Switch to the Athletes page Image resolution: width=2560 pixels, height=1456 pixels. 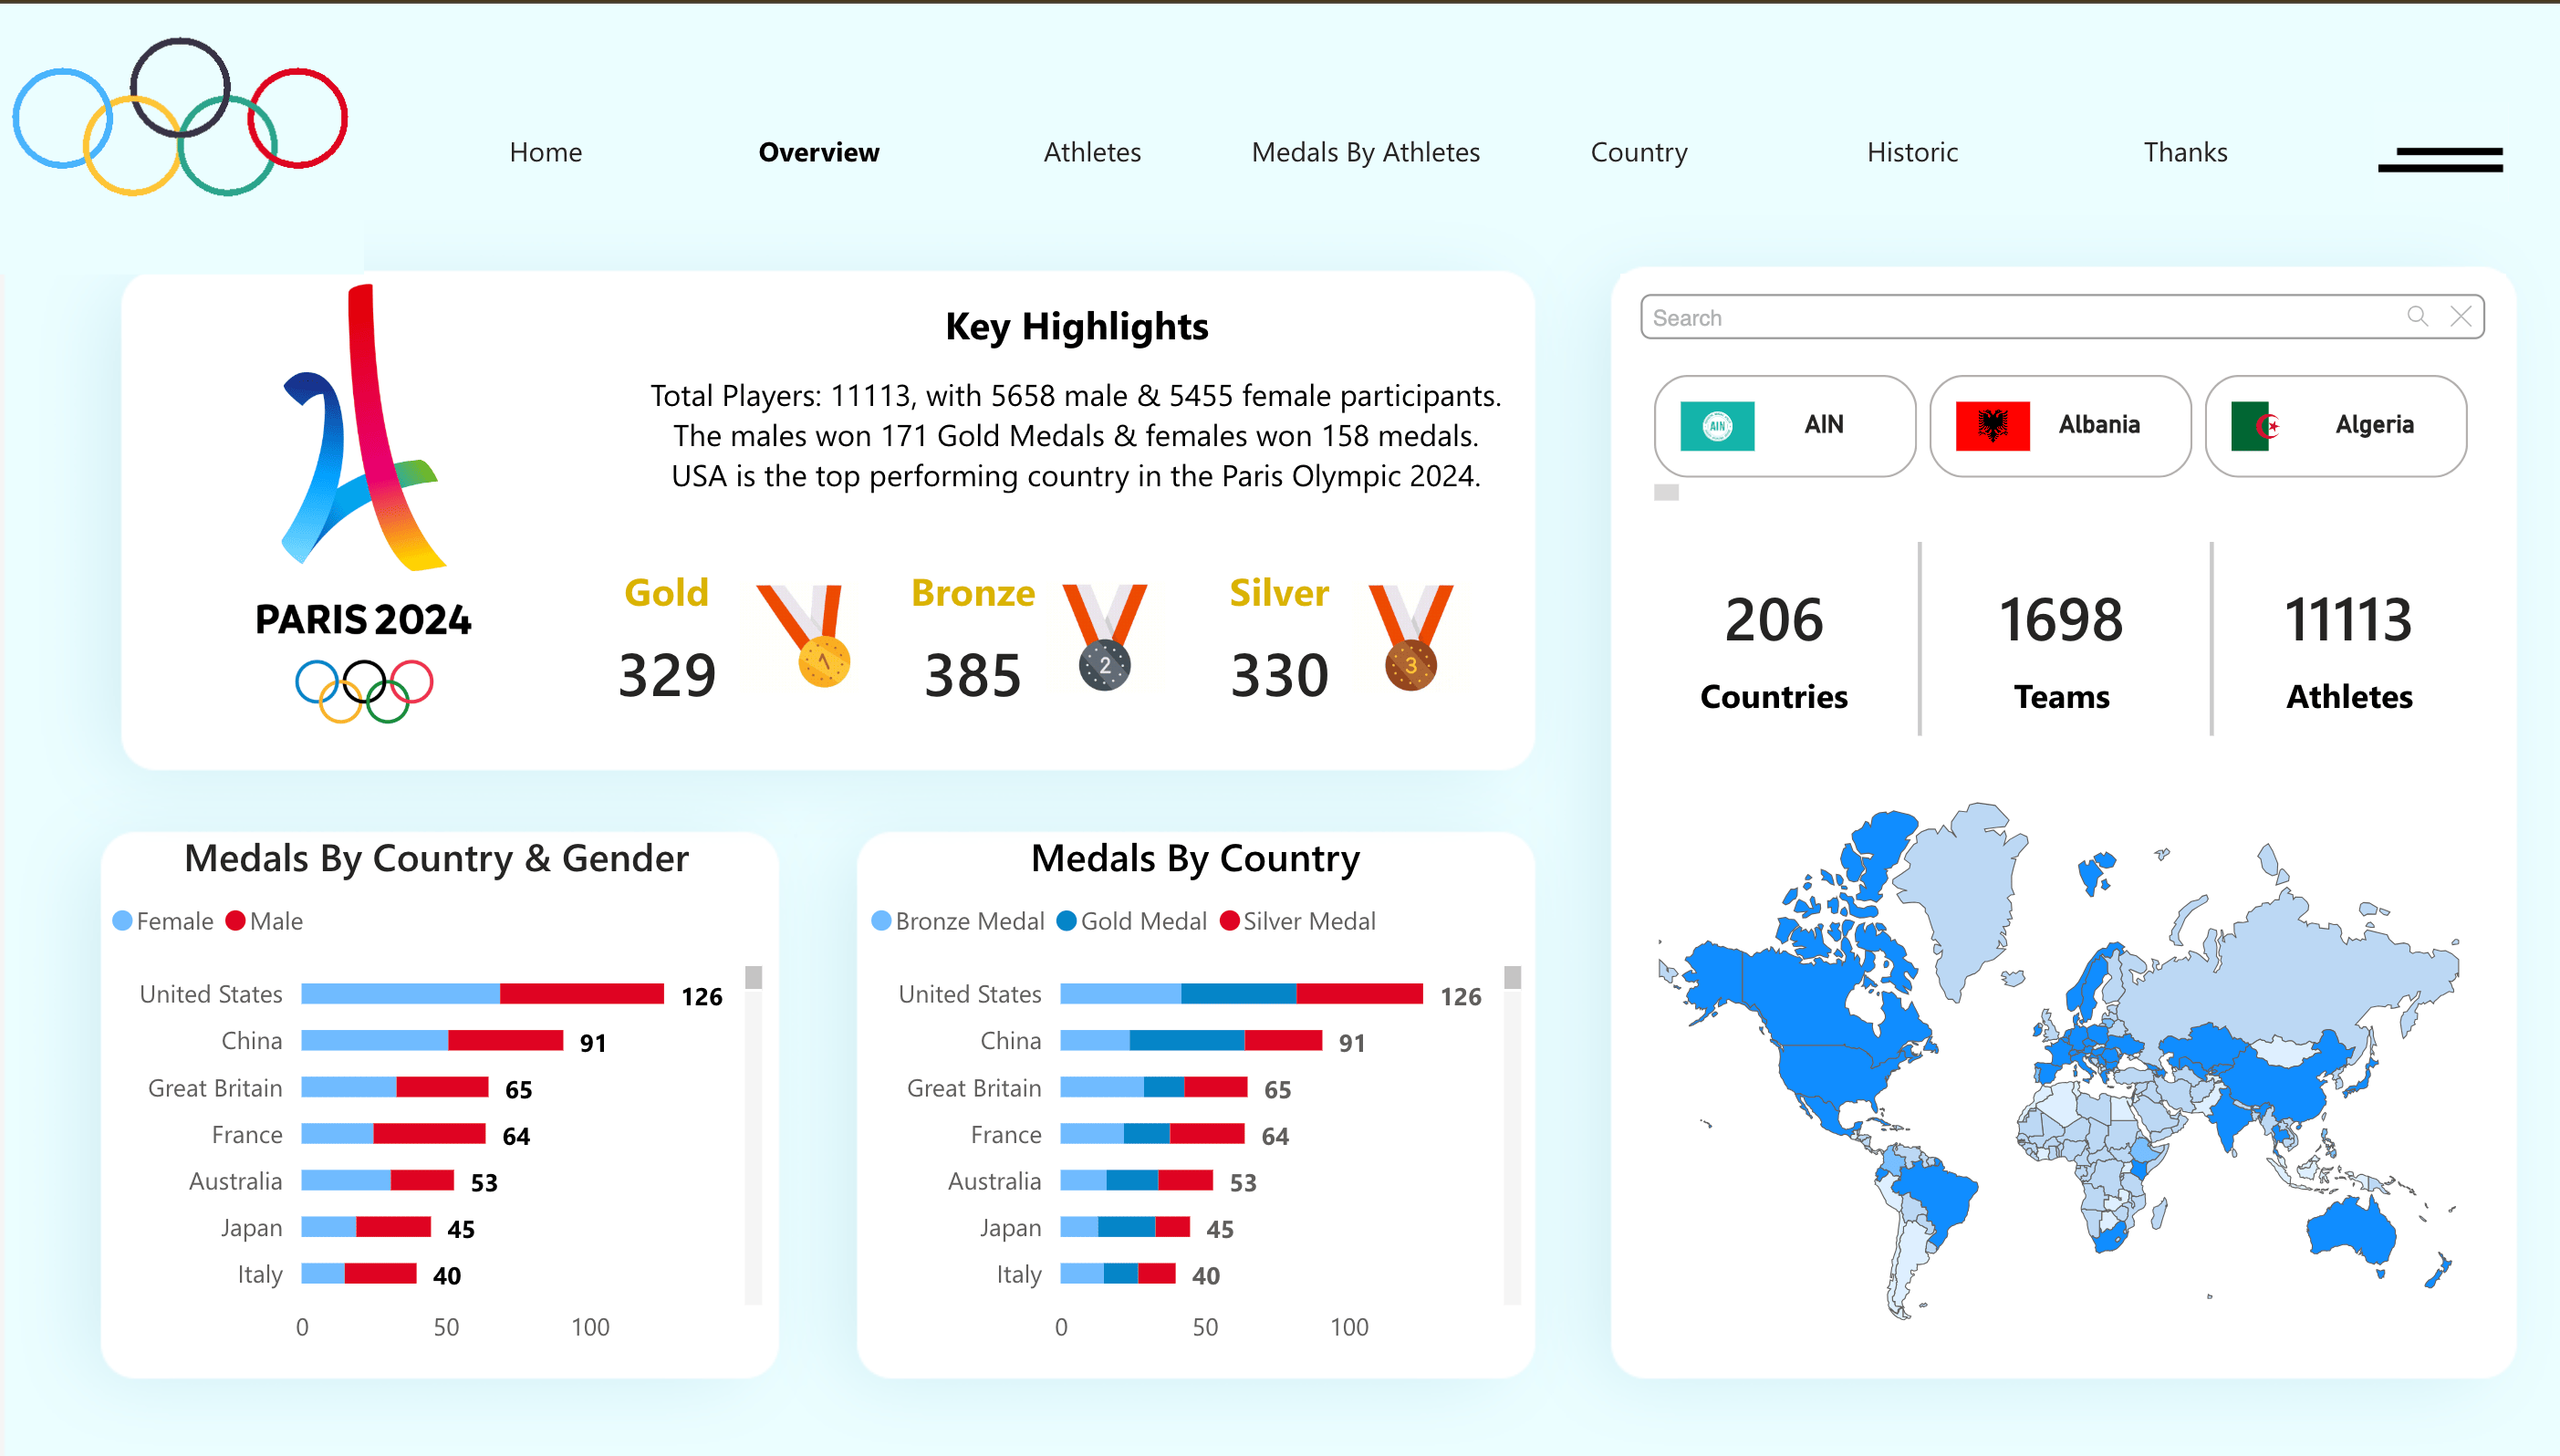[x=1091, y=152]
